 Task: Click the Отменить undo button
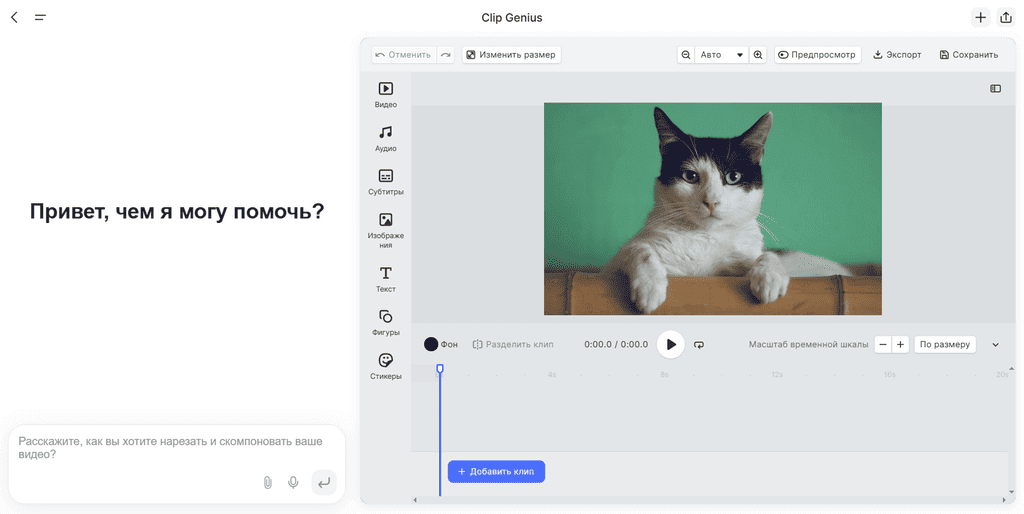(x=404, y=55)
